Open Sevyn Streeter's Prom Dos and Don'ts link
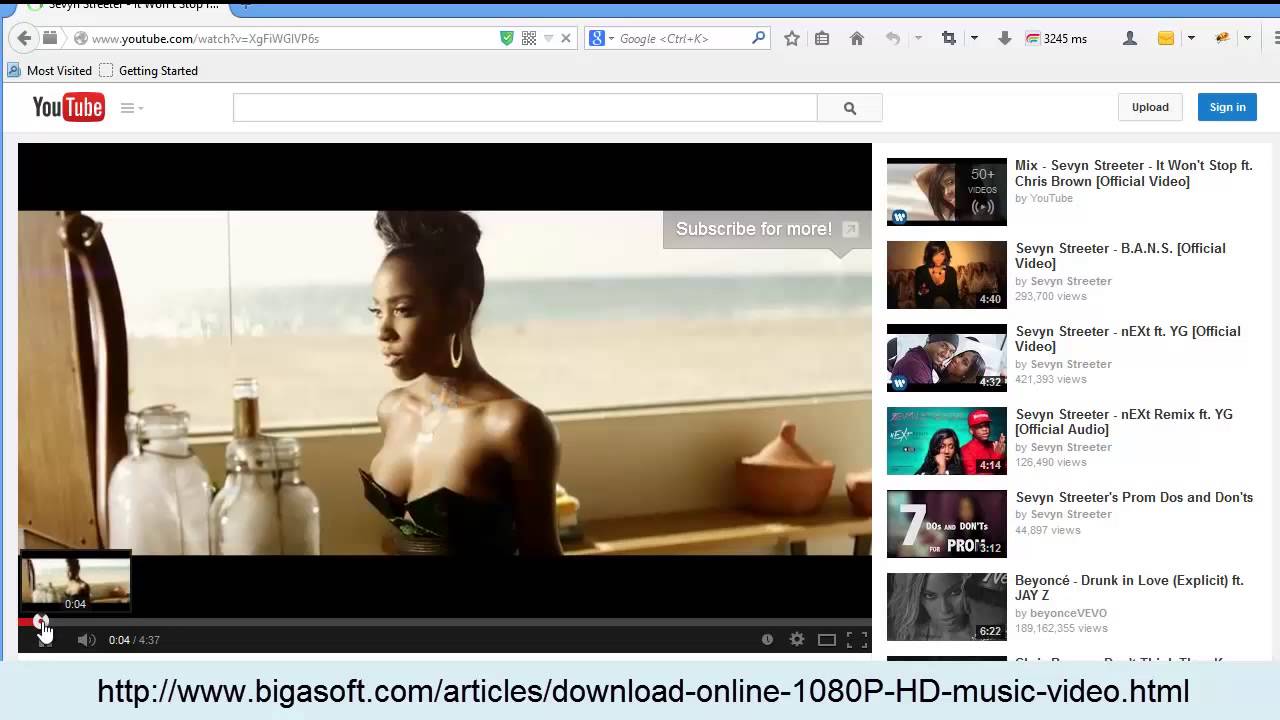1280x720 pixels. 1134,497
